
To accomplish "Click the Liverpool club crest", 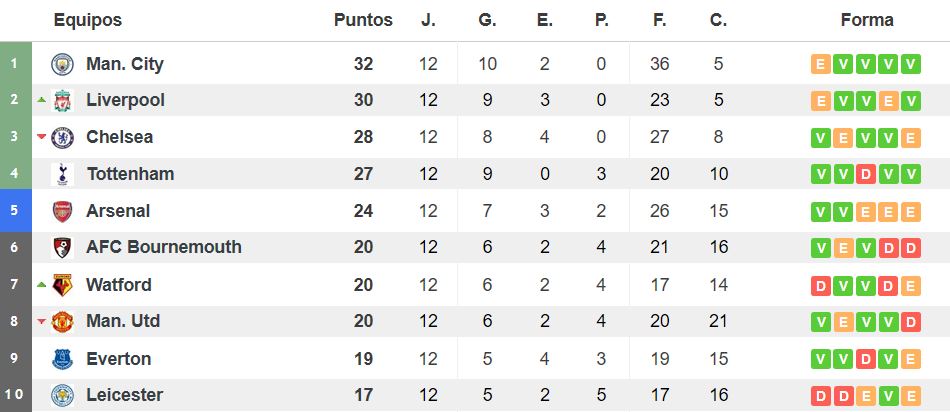I will pyautogui.click(x=62, y=101).
